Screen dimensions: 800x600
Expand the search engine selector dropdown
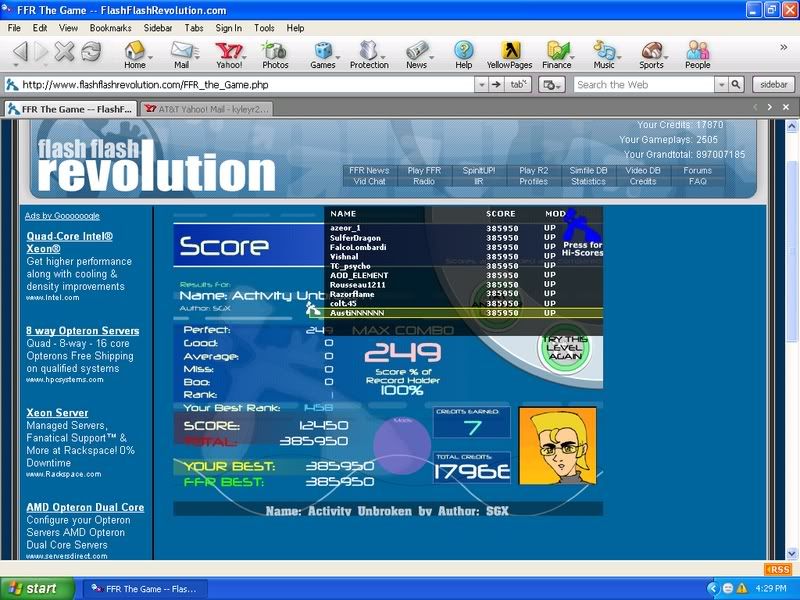point(551,85)
